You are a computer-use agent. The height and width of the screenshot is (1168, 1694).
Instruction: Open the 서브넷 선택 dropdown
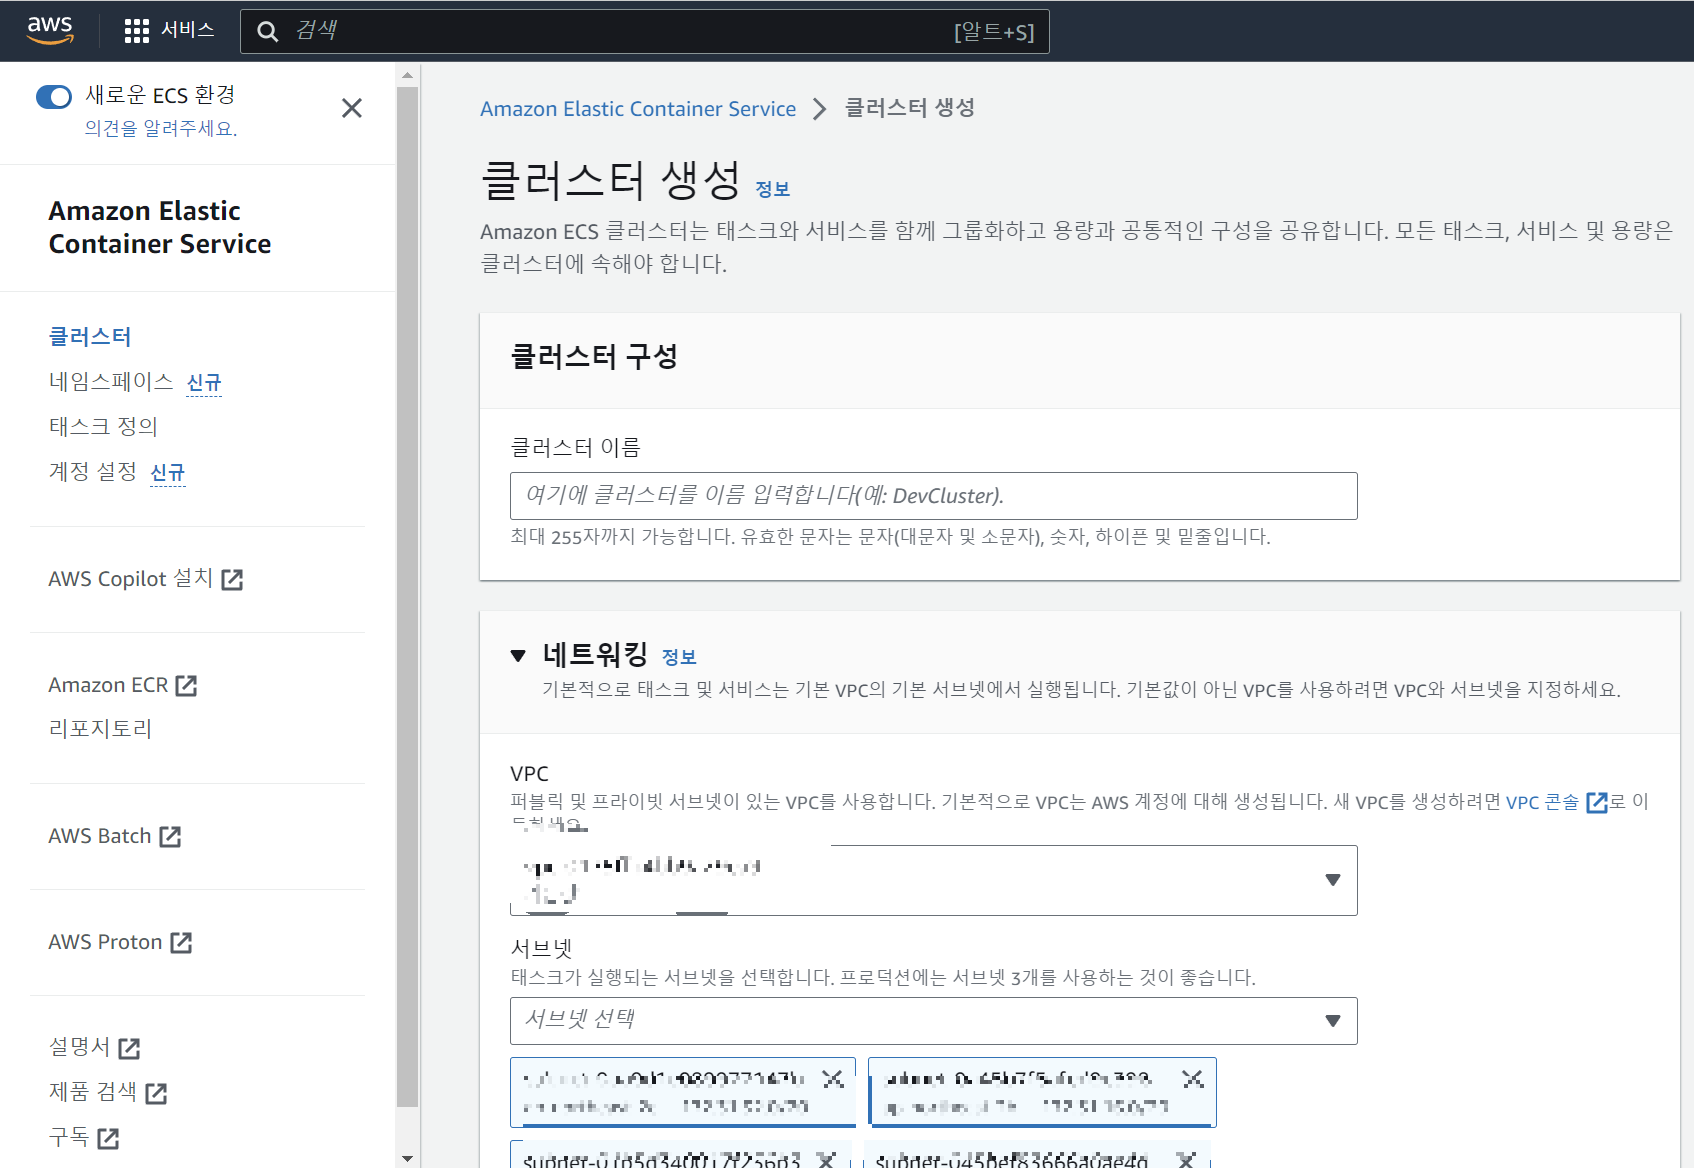934,1021
